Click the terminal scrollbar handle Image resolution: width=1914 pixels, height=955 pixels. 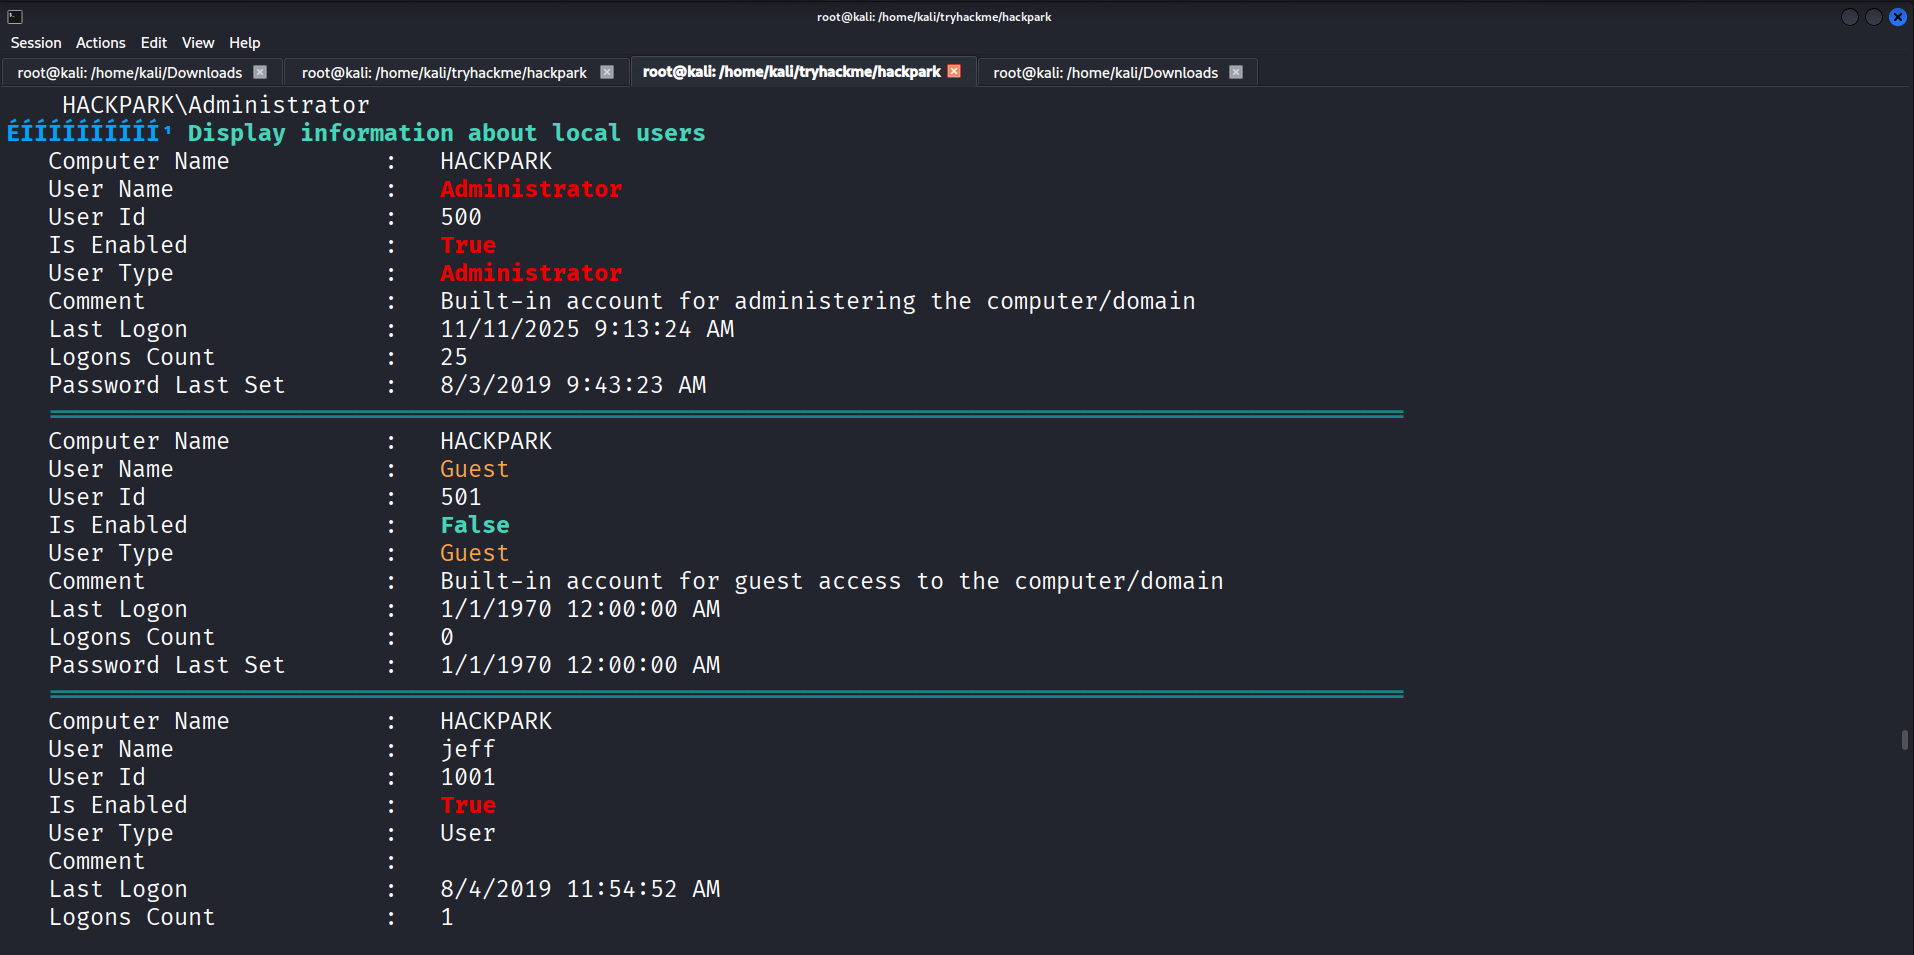tap(1904, 740)
